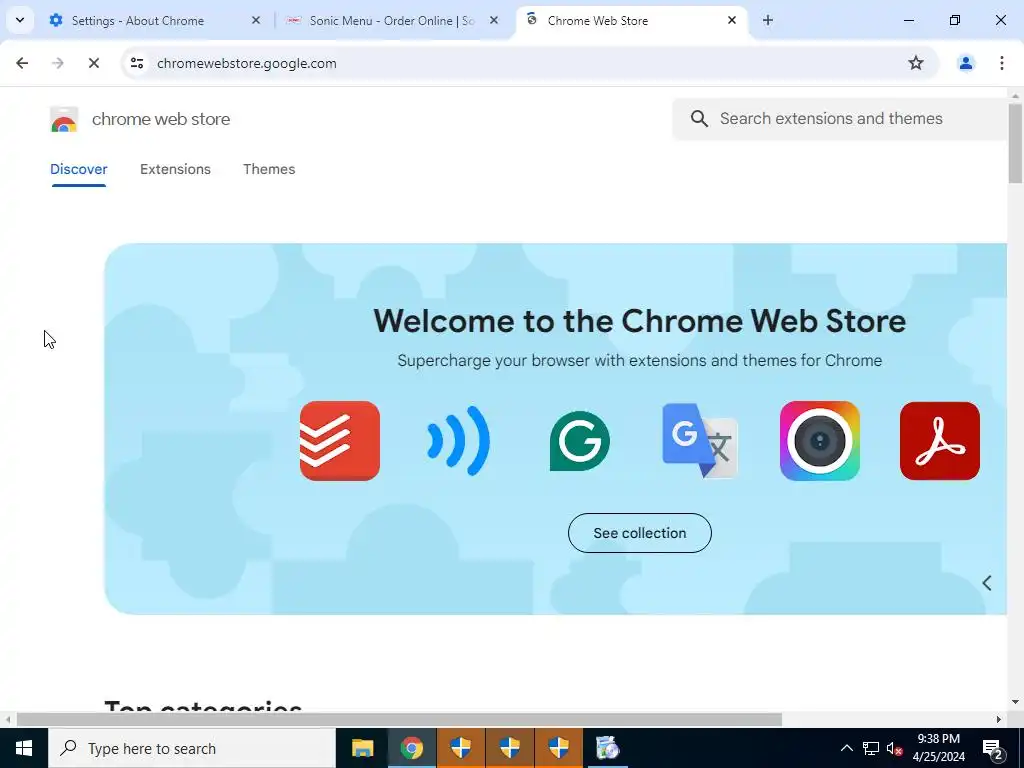Switch to Settings - About Chrome tab
The height and width of the screenshot is (768, 1024).
[x=155, y=21]
